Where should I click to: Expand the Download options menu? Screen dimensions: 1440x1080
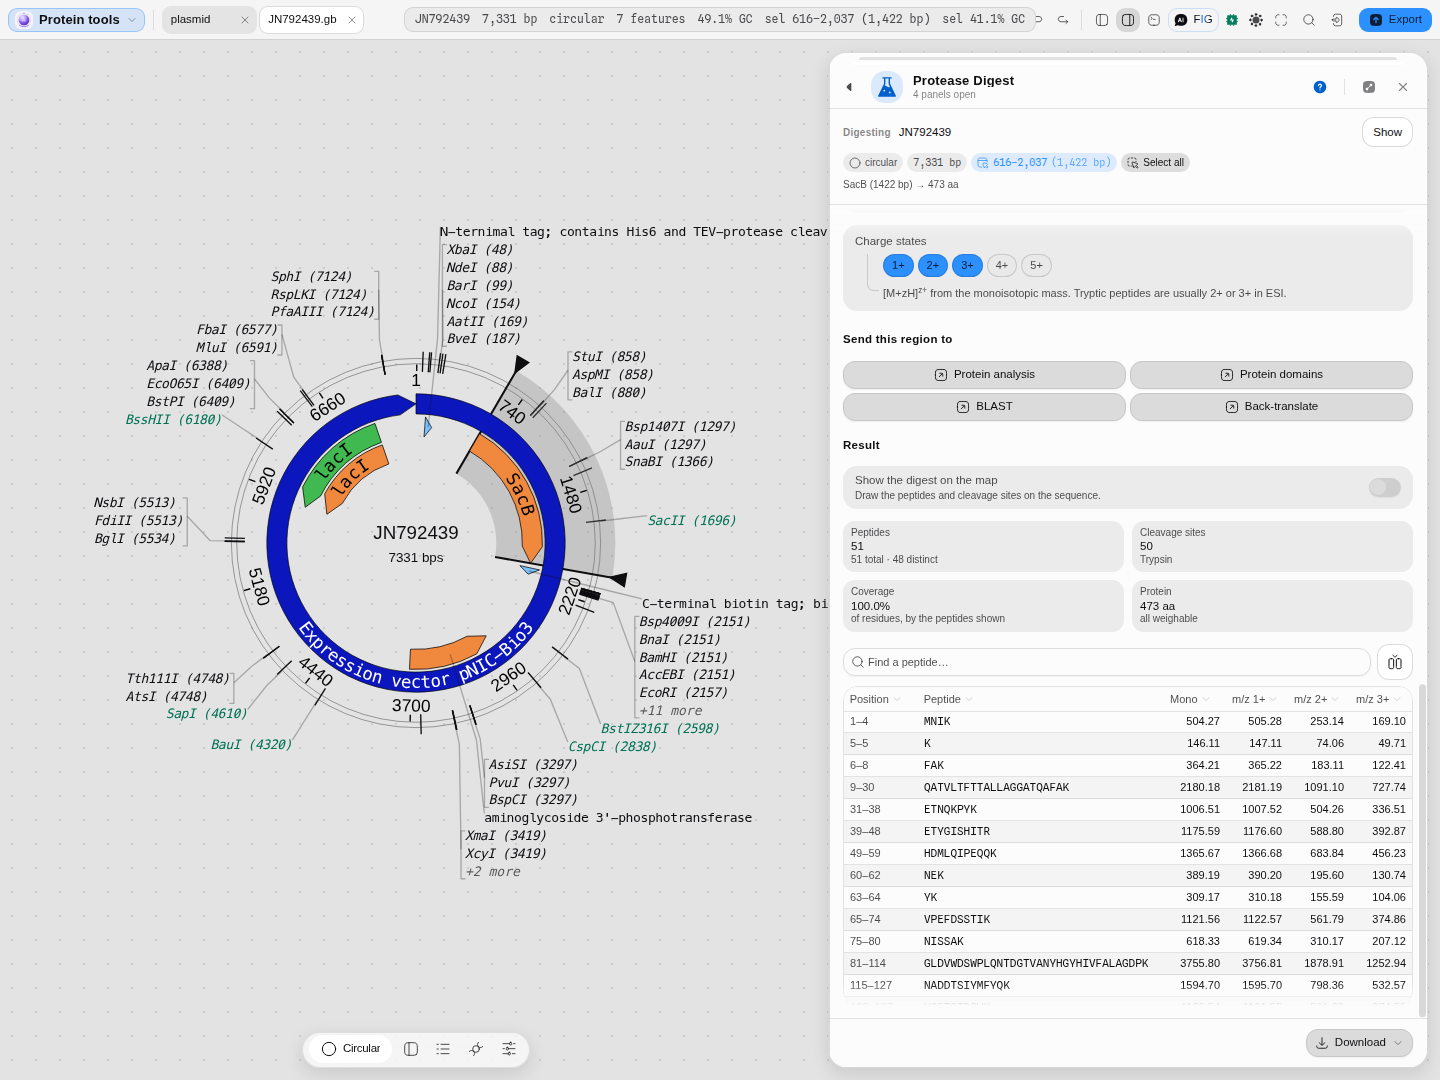[1359, 1042]
